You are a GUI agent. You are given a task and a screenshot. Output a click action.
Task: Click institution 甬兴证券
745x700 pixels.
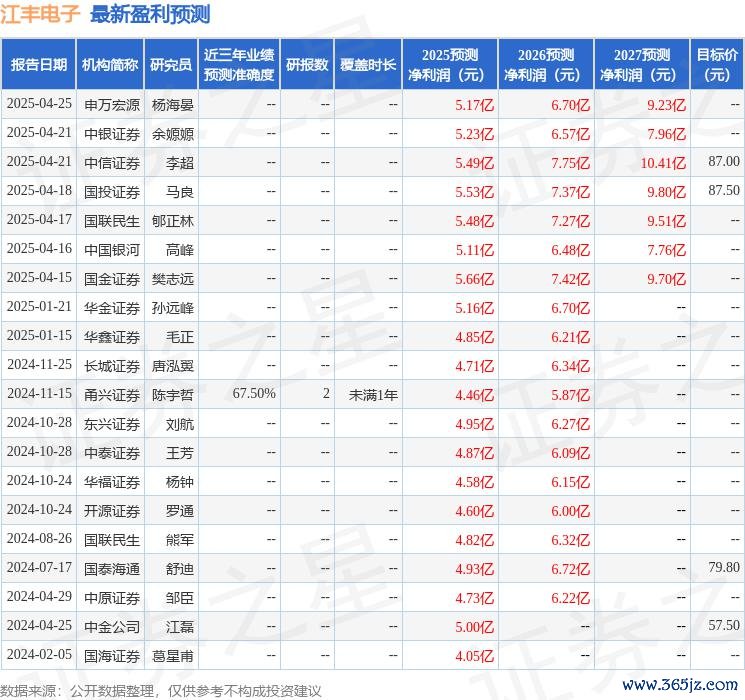coord(112,395)
